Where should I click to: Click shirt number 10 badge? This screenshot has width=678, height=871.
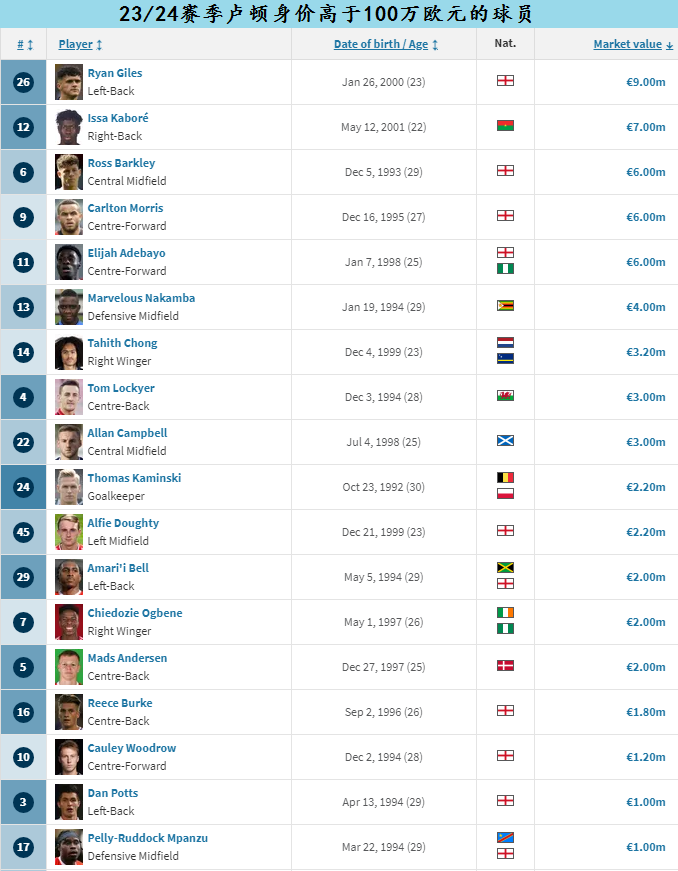23,757
